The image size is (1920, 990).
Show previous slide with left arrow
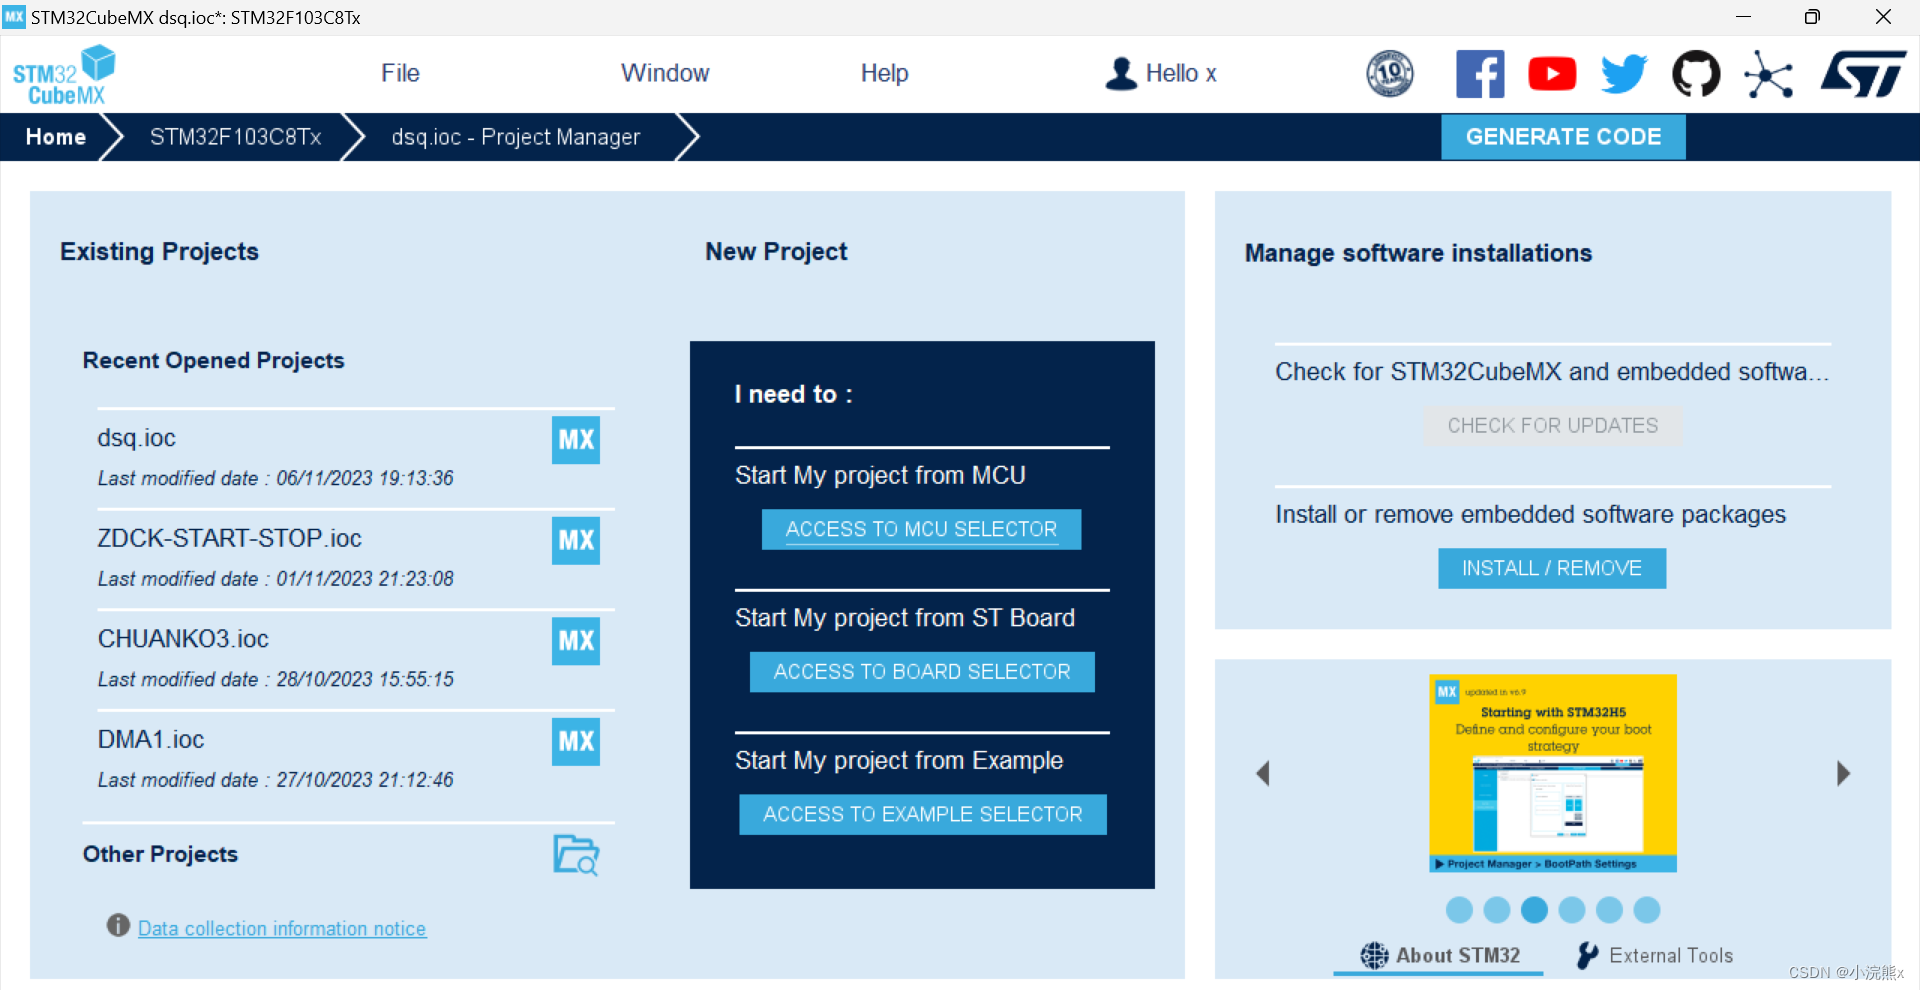point(1263,773)
